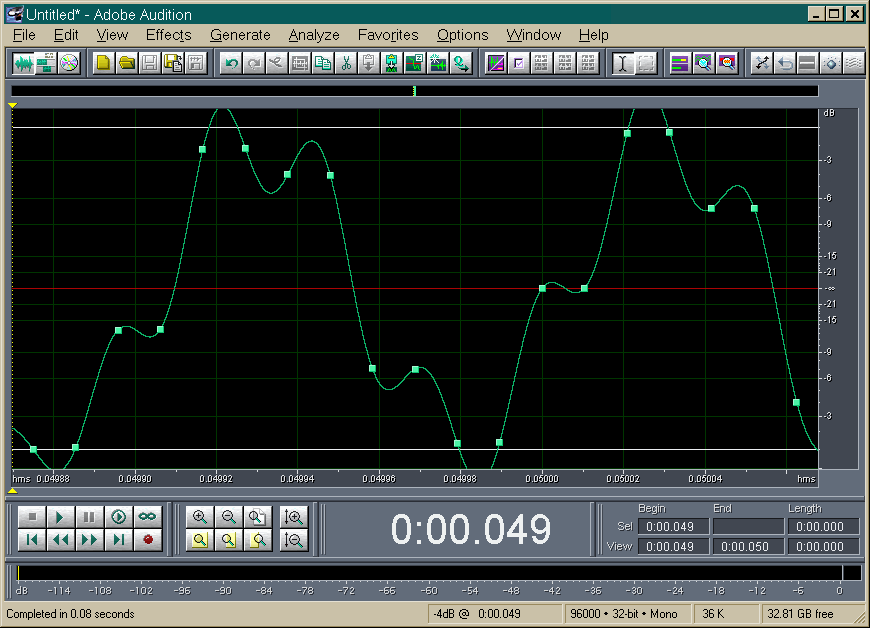Click the Stop playback button
Viewport: 870px width, 628px height.
32,517
